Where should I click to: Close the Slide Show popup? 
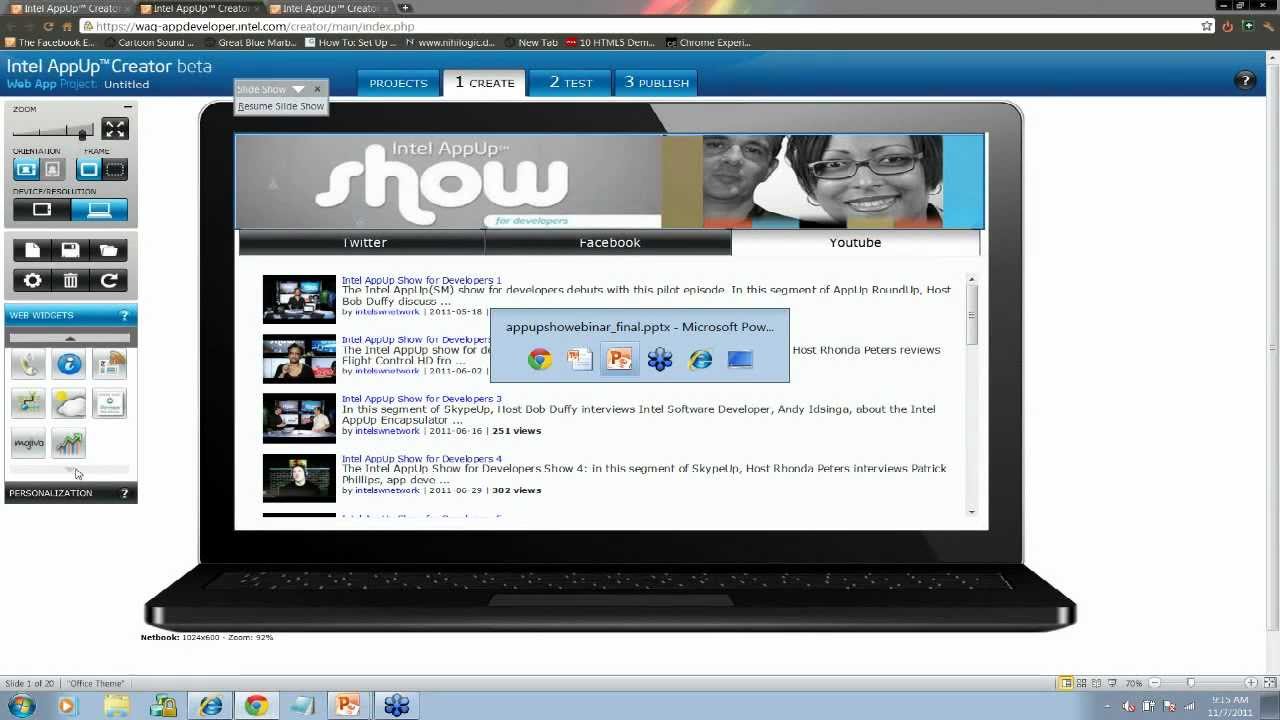pyautogui.click(x=317, y=89)
